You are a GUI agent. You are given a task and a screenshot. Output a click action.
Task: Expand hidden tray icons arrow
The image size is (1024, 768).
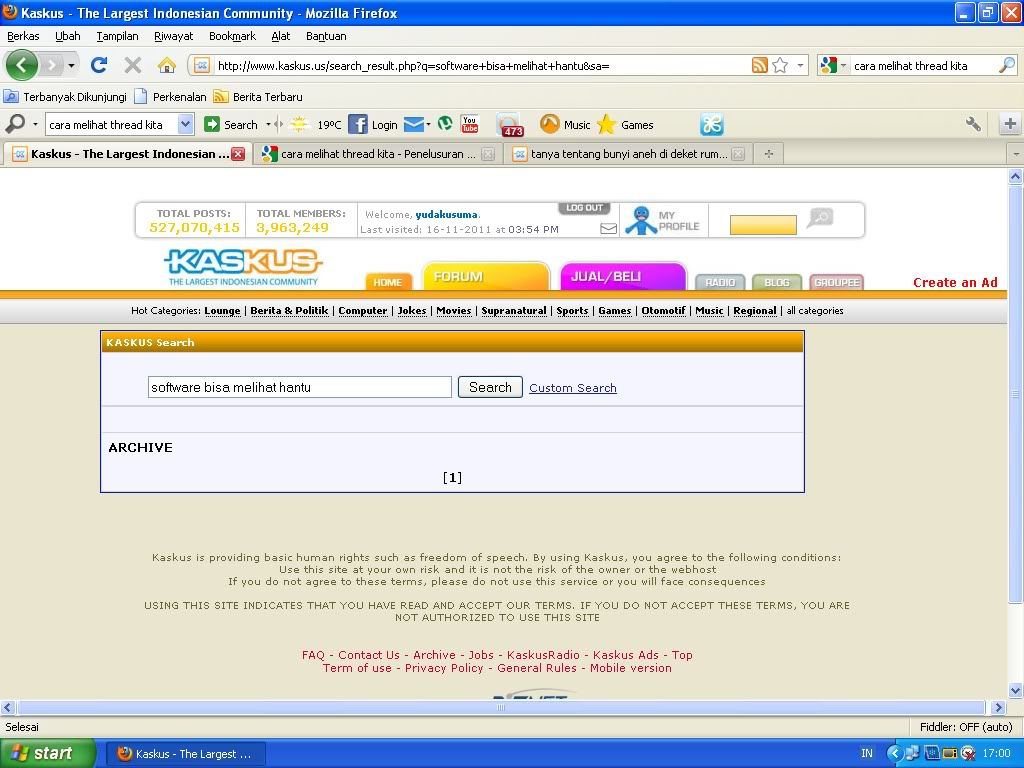tap(895, 754)
